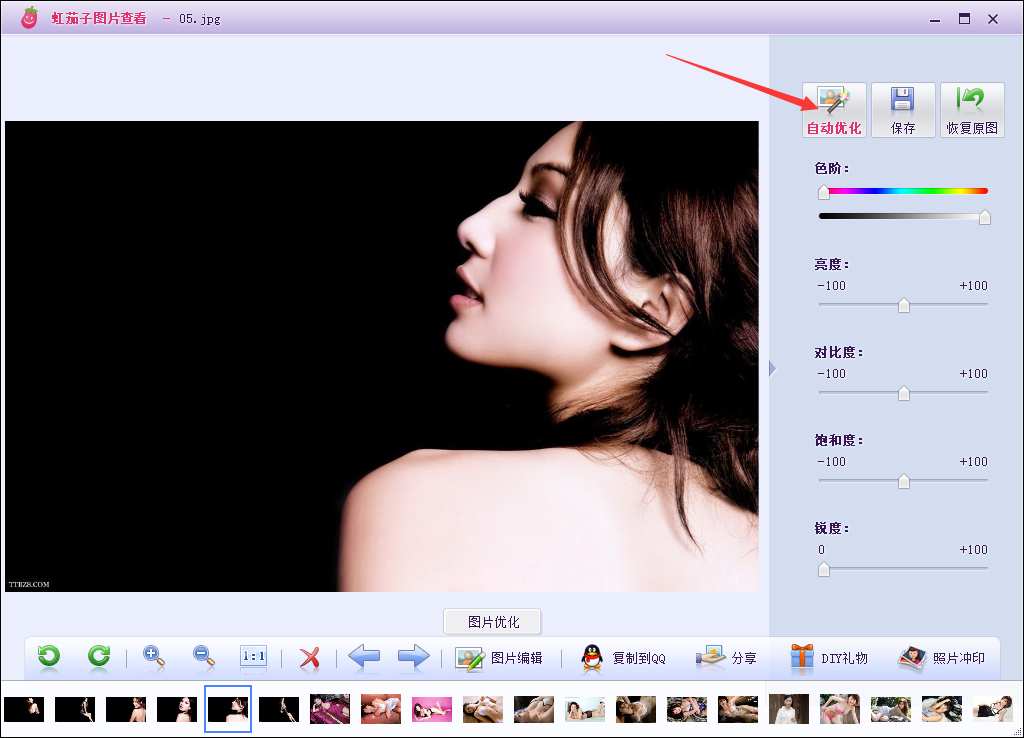Viewport: 1024px width, 738px height.
Task: Open DIY礼物 gift option
Action: coord(828,657)
